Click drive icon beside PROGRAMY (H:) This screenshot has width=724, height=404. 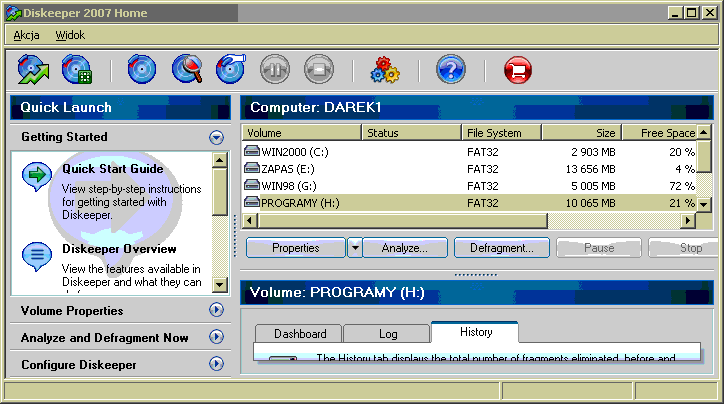(x=252, y=202)
